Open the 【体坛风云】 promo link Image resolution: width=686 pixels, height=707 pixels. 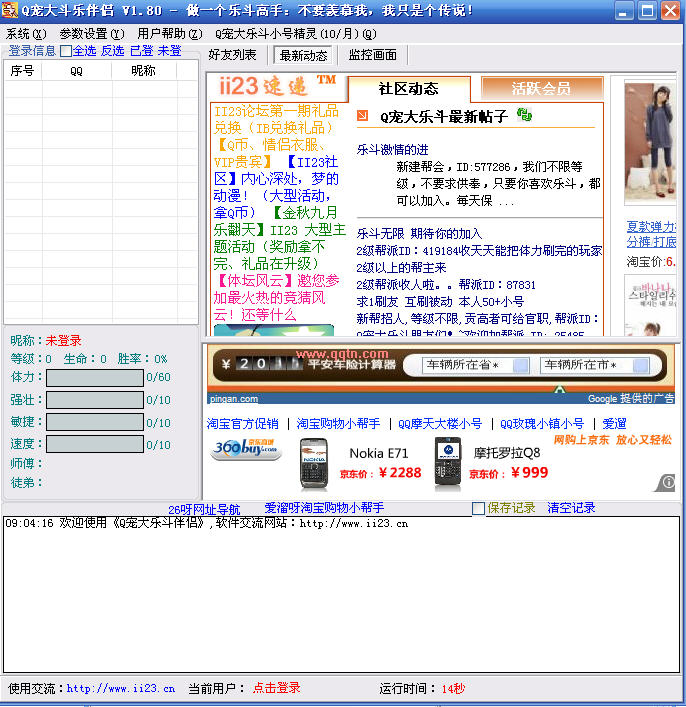pyautogui.click(x=276, y=298)
